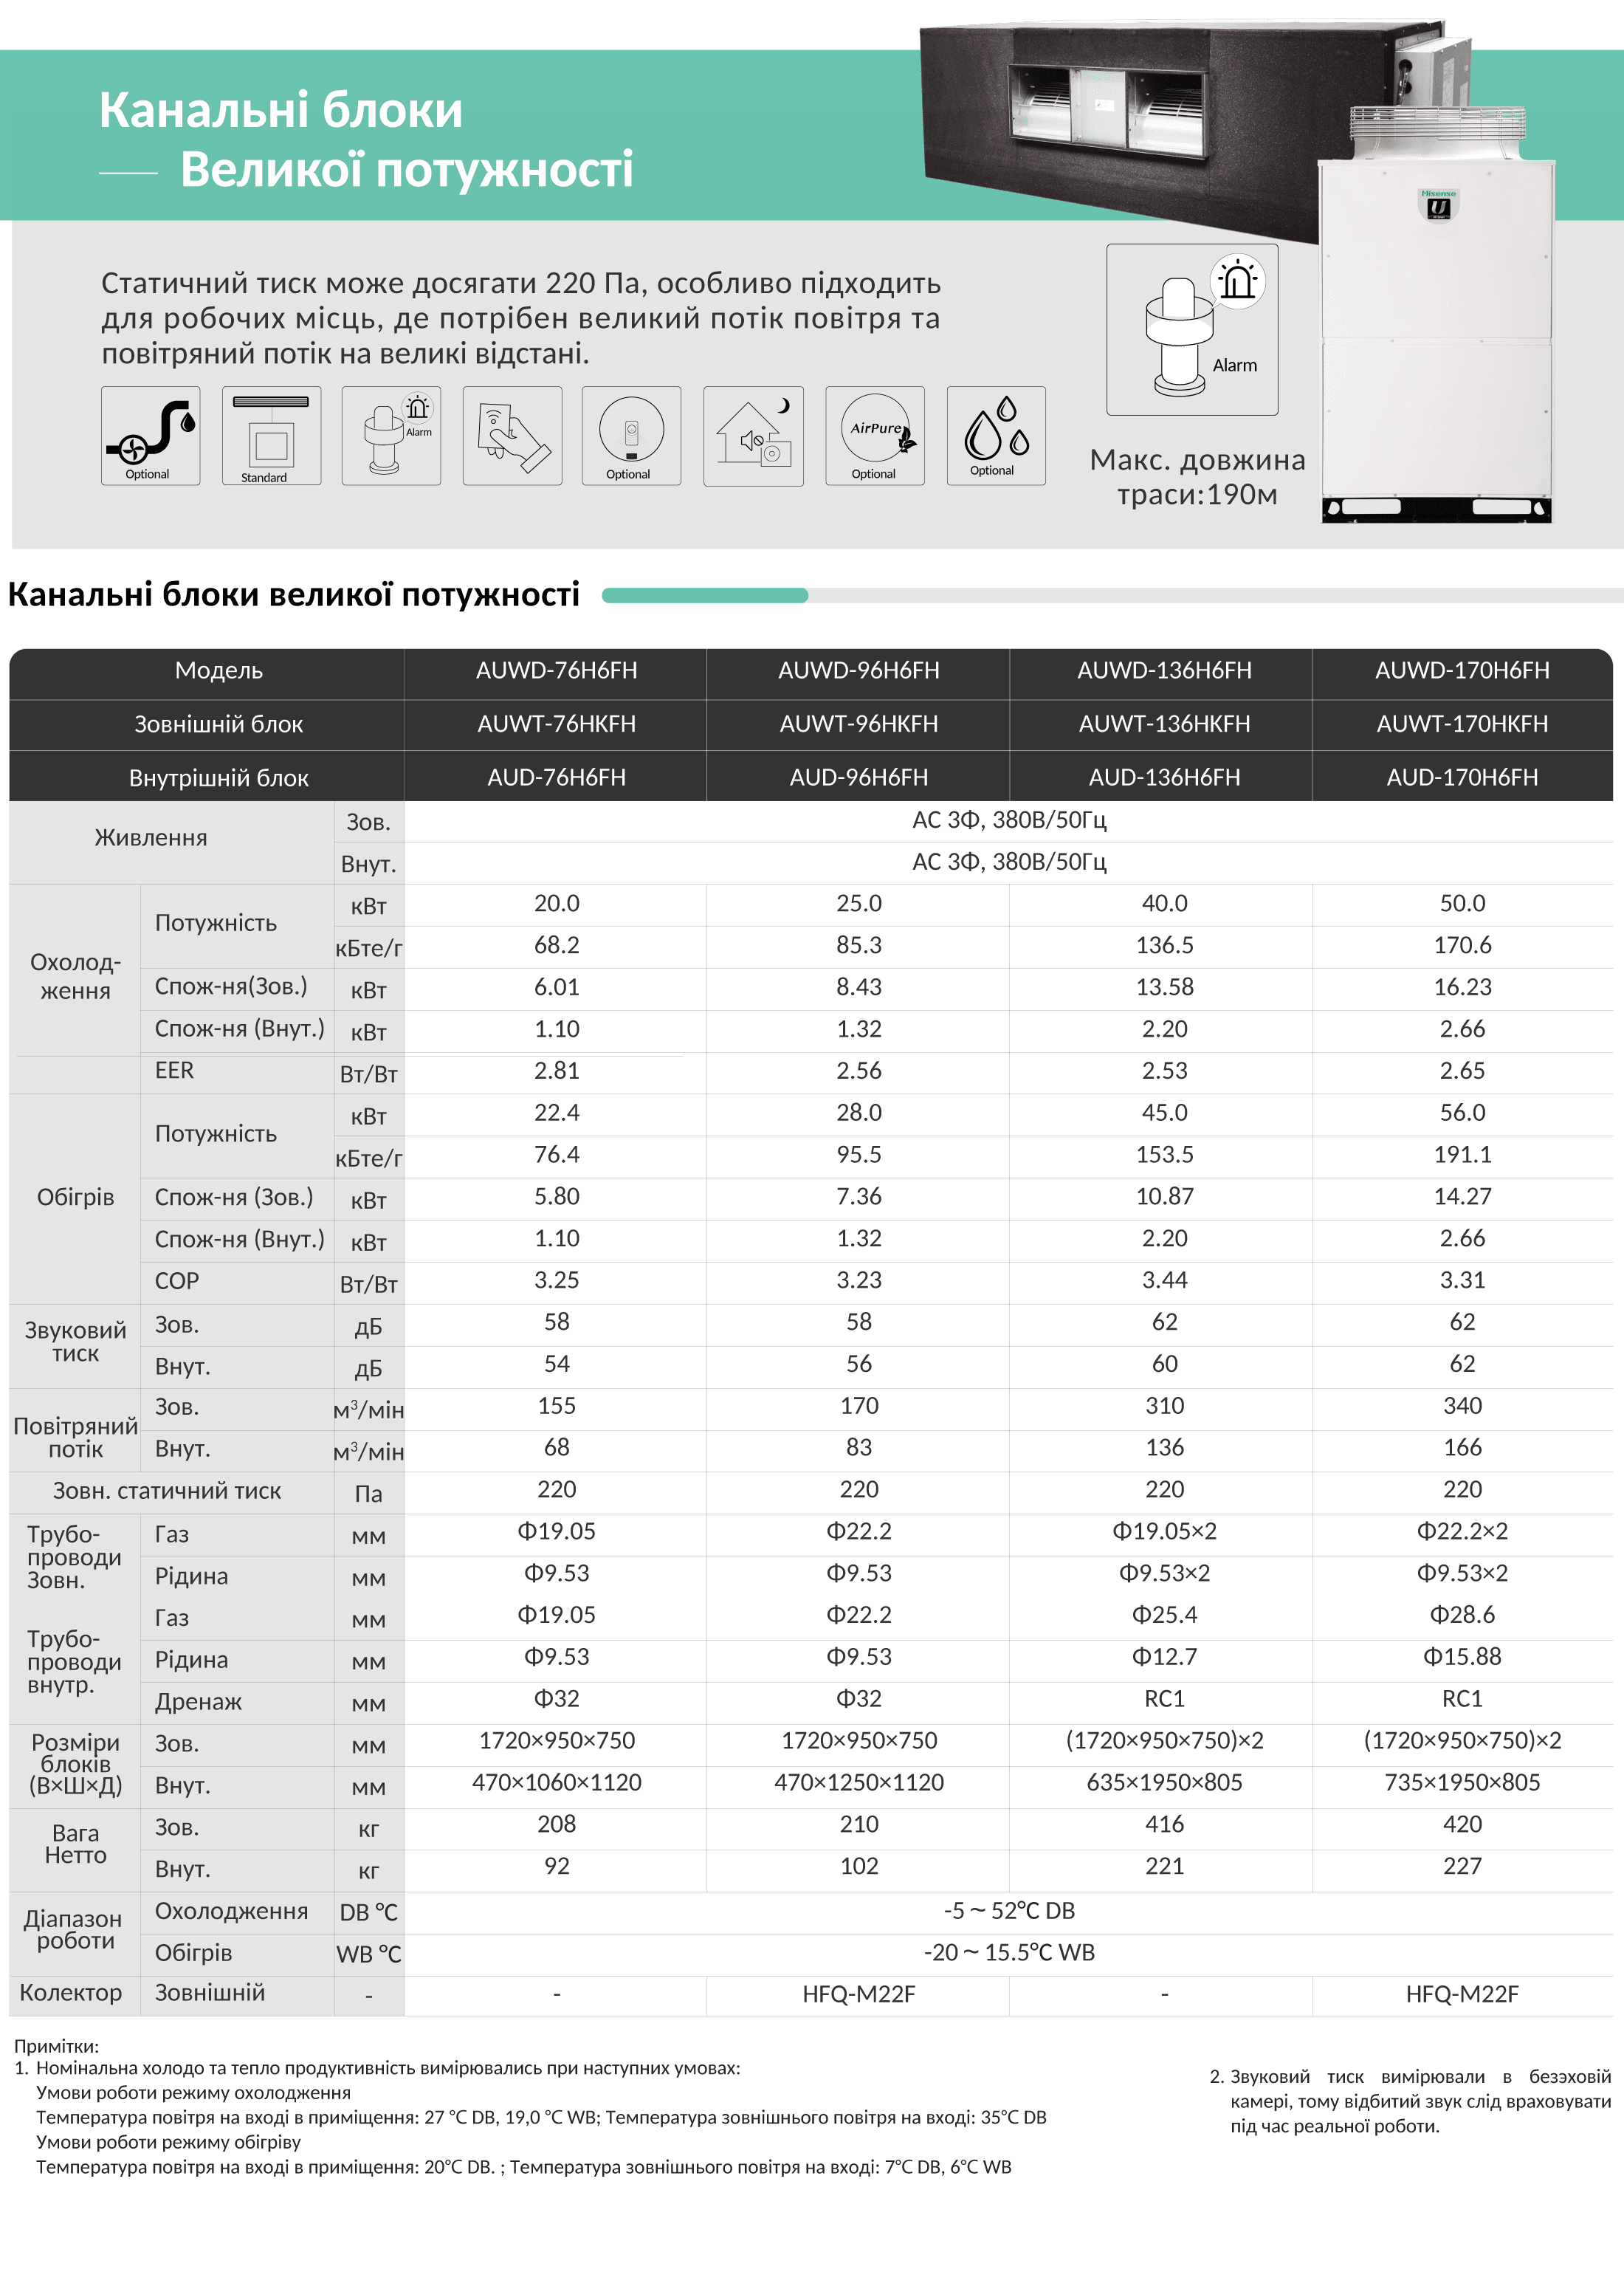Click the "Зовн. статичний тиск" row label

click(x=167, y=1491)
